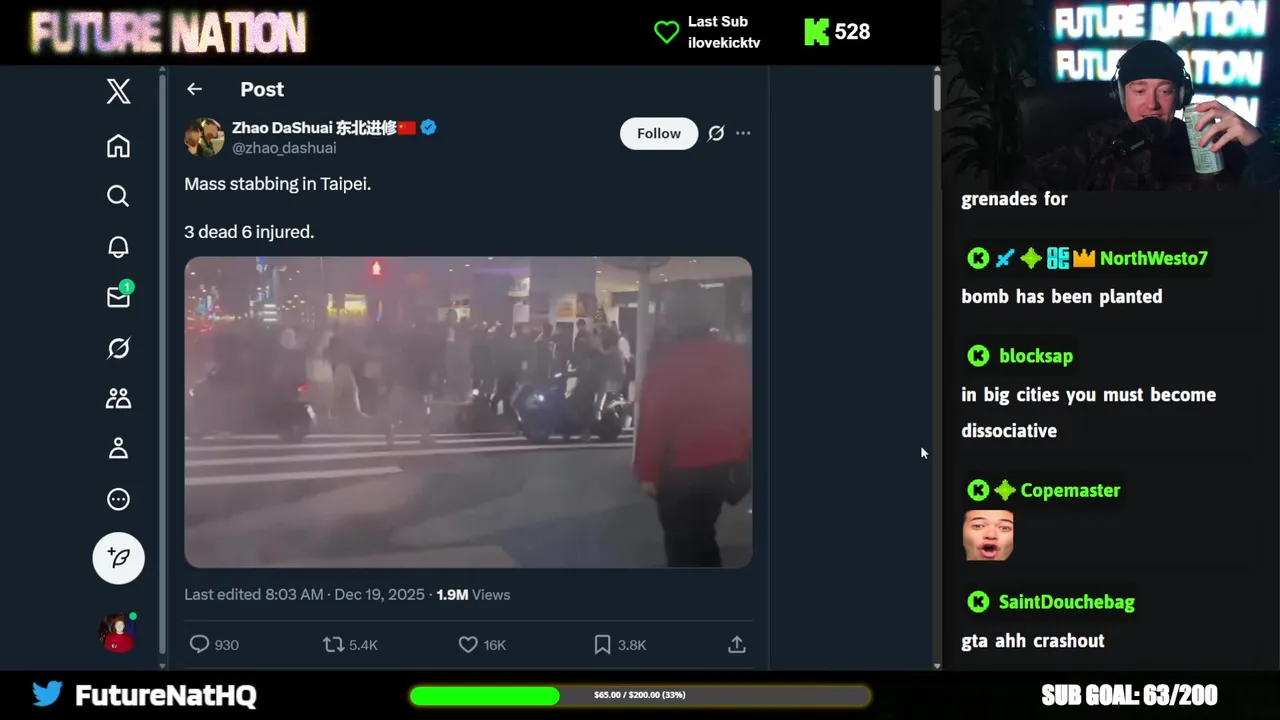
Task: Open Profile person icon
Action: coord(118,448)
